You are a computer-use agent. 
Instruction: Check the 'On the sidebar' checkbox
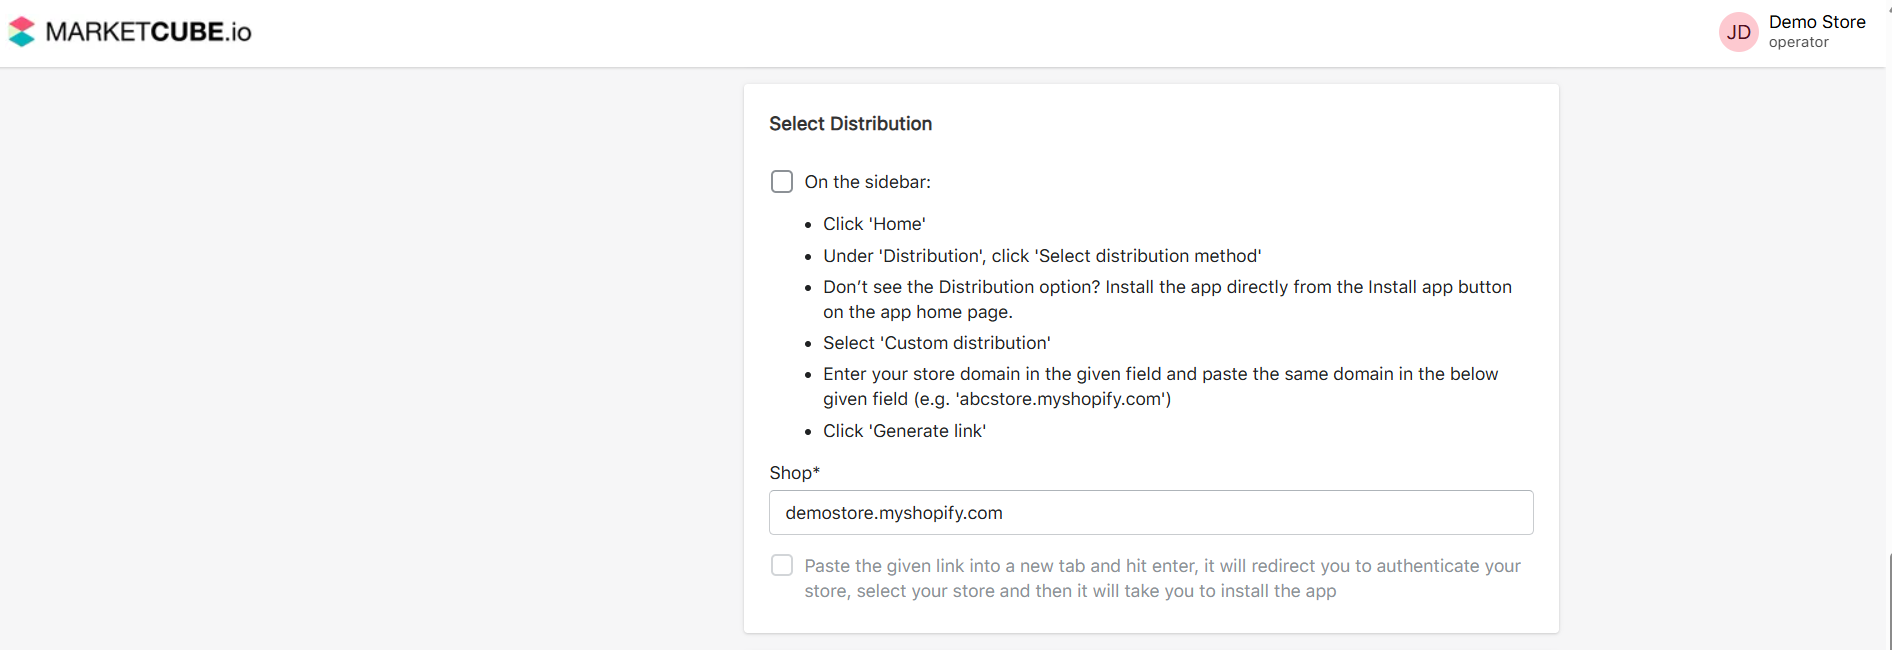(x=782, y=181)
